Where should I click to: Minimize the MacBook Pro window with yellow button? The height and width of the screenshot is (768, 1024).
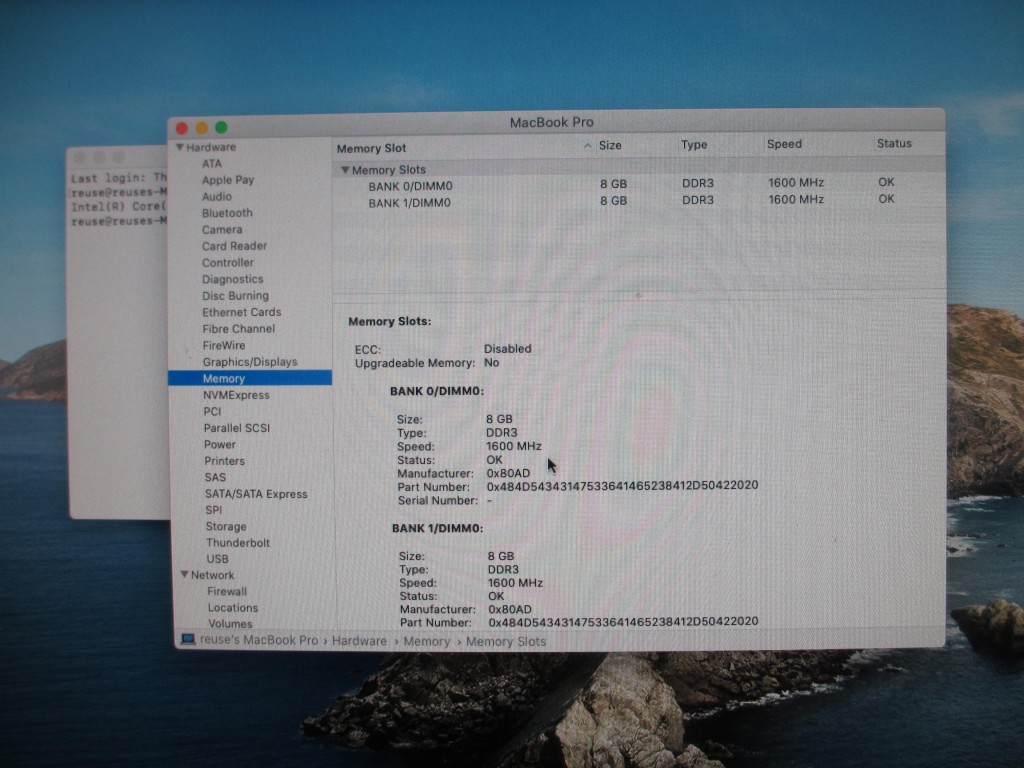point(202,127)
